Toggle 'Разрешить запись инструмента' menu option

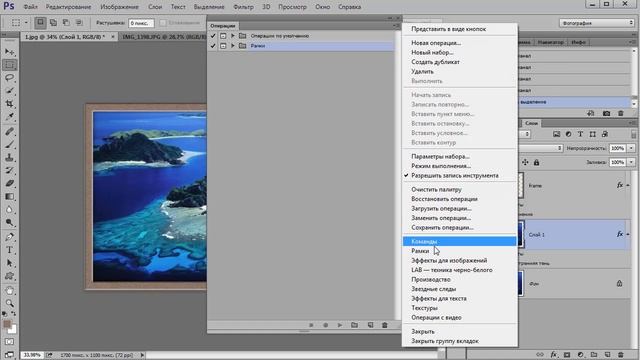point(455,176)
